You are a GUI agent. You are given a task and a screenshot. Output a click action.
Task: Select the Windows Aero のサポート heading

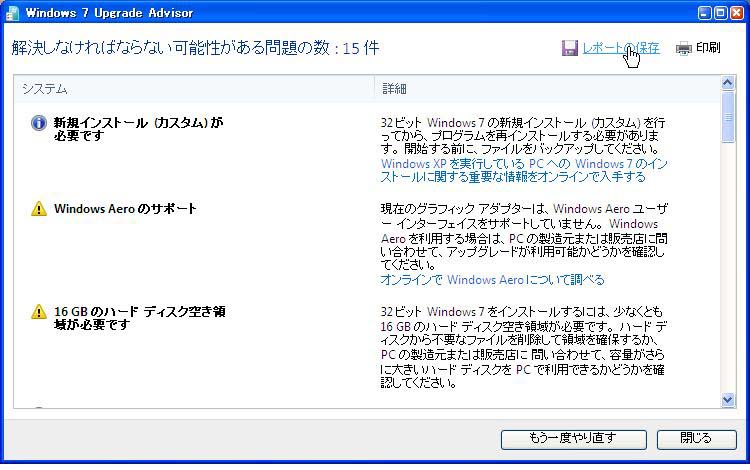point(125,208)
